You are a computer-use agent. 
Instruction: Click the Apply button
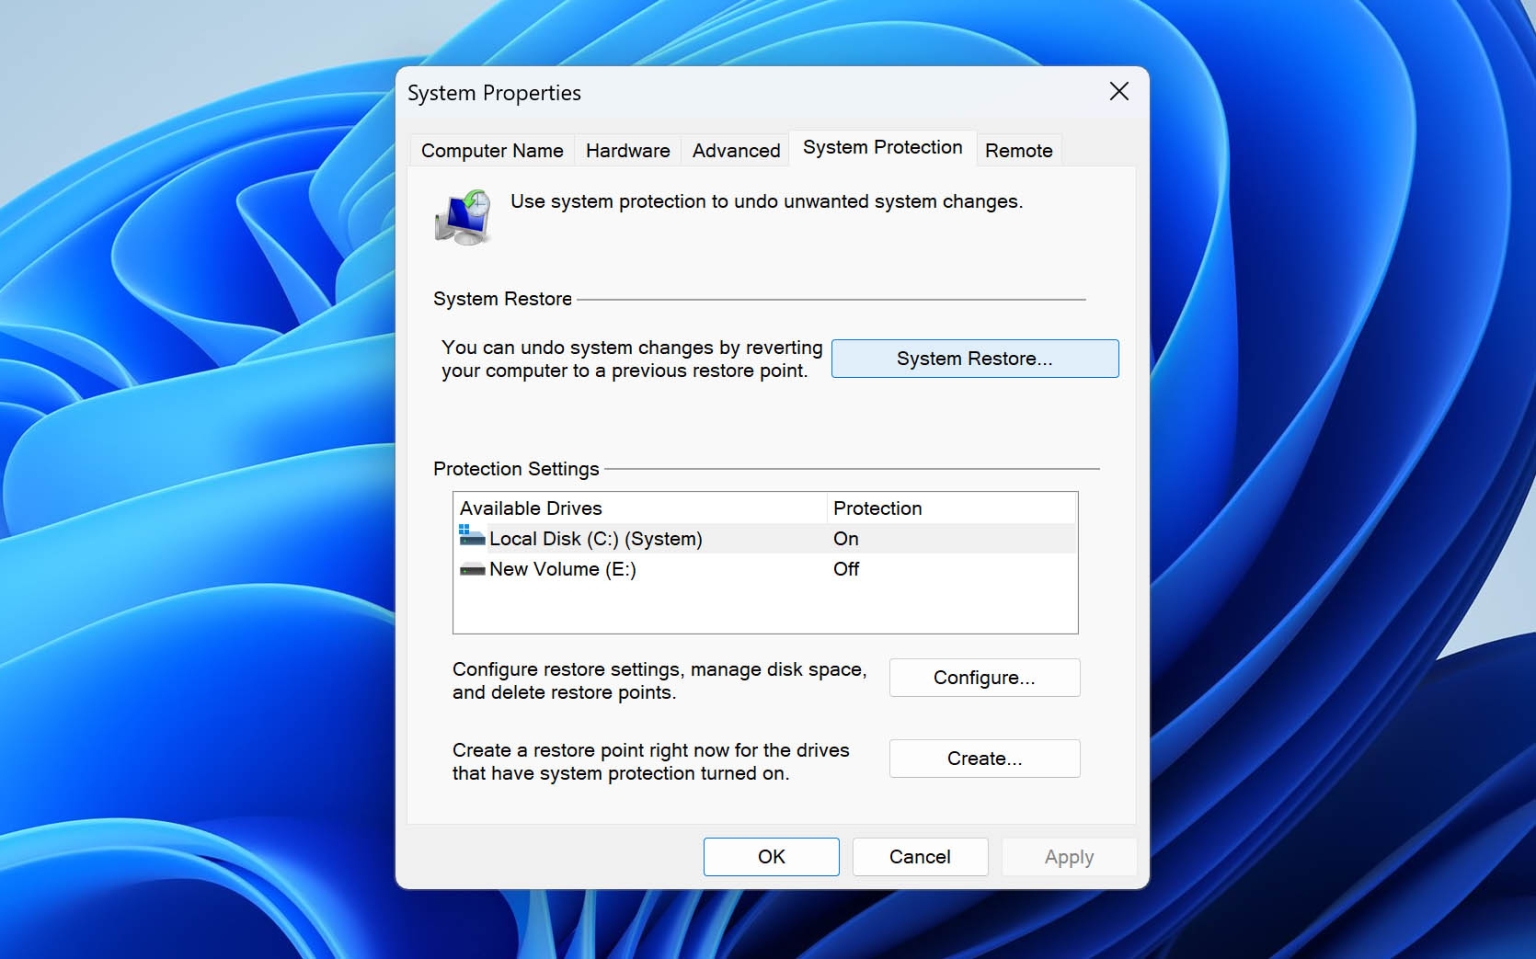click(1069, 857)
